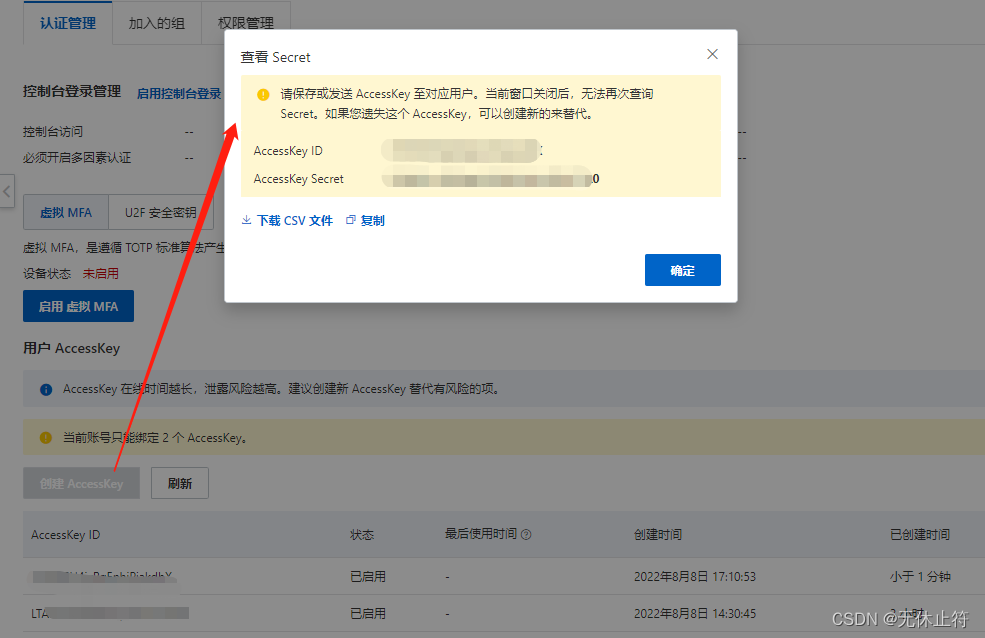Collapse the left sidebar using arrow handle
This screenshot has height=638, width=985.
coord(7,189)
